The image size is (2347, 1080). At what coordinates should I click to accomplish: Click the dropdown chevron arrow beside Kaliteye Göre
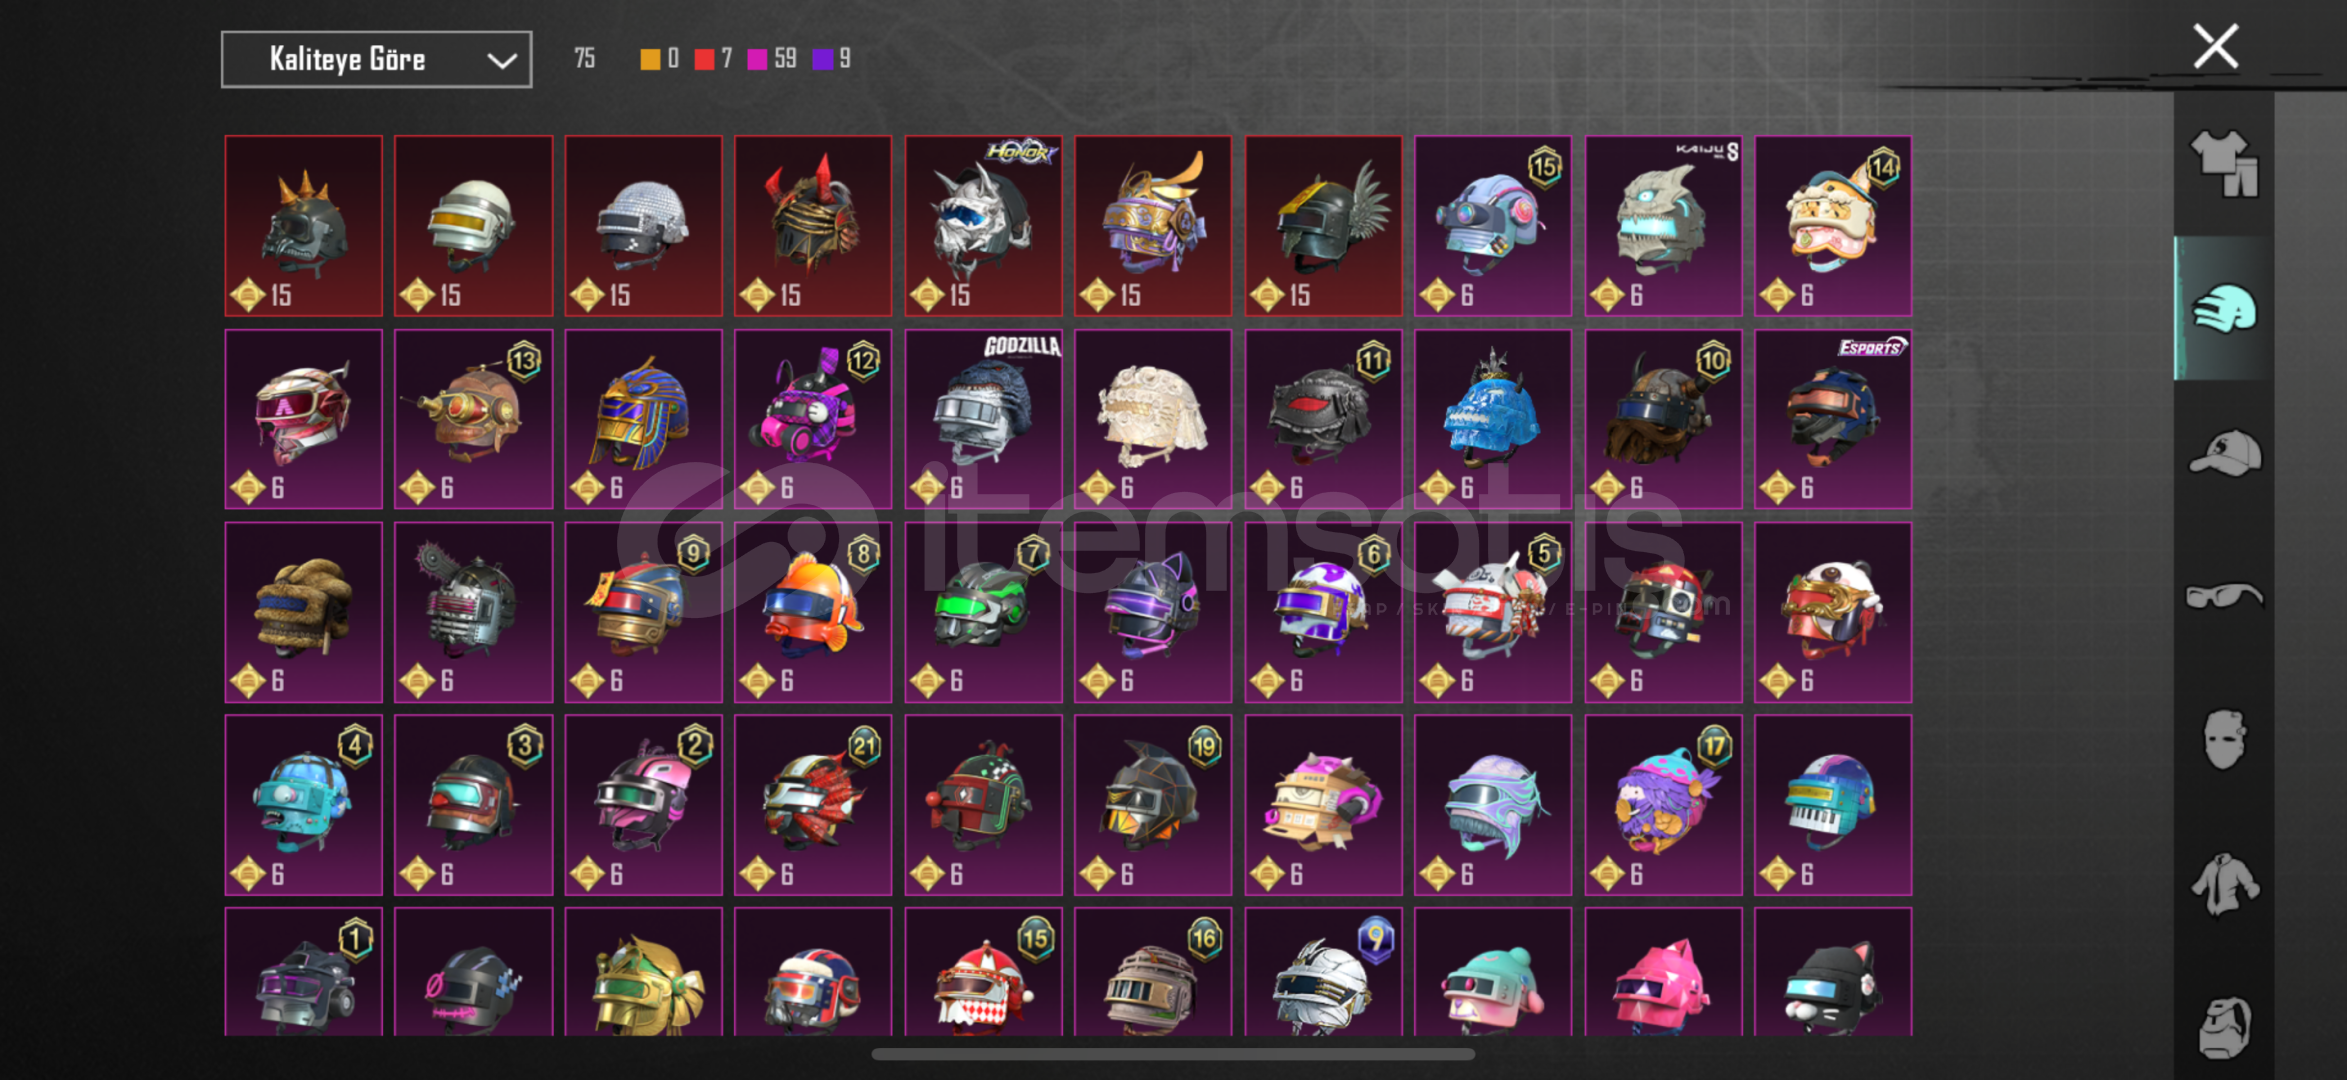point(501,61)
